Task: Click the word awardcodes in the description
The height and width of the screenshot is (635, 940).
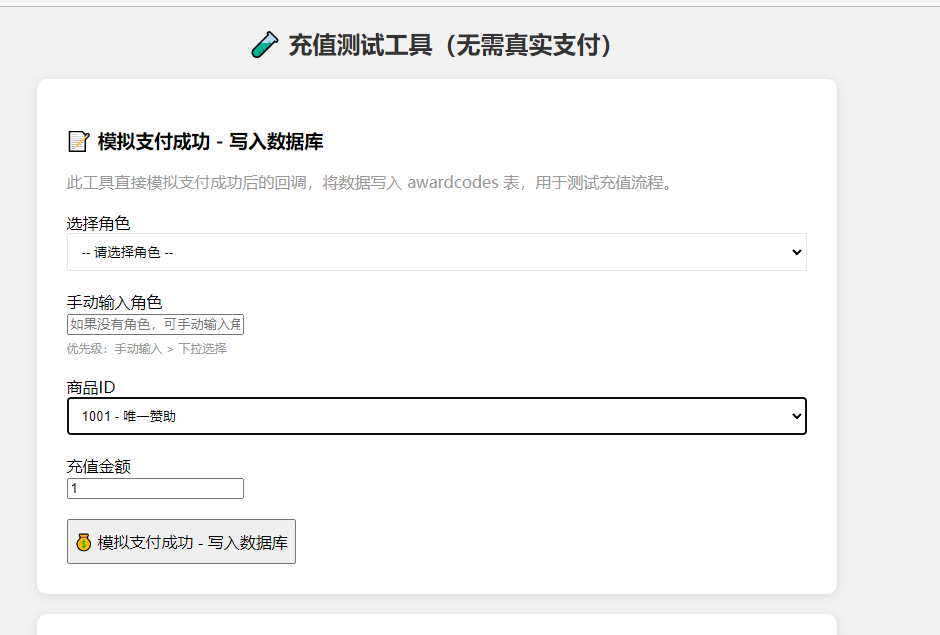Action: point(453,182)
